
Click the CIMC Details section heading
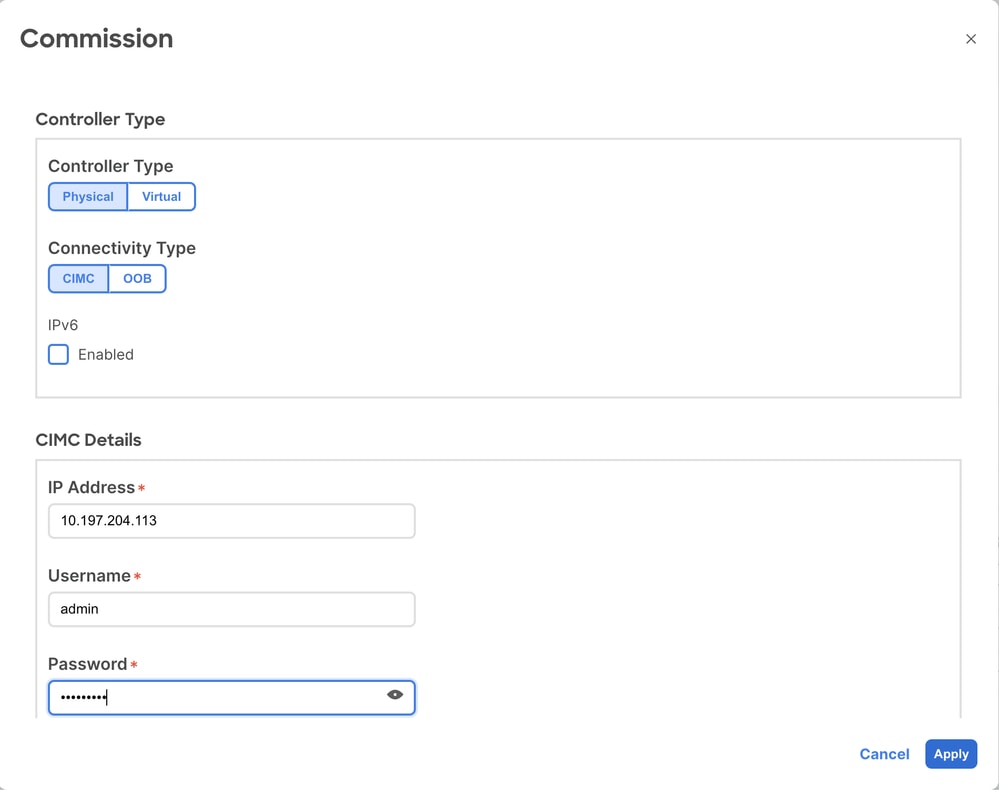(x=88, y=440)
